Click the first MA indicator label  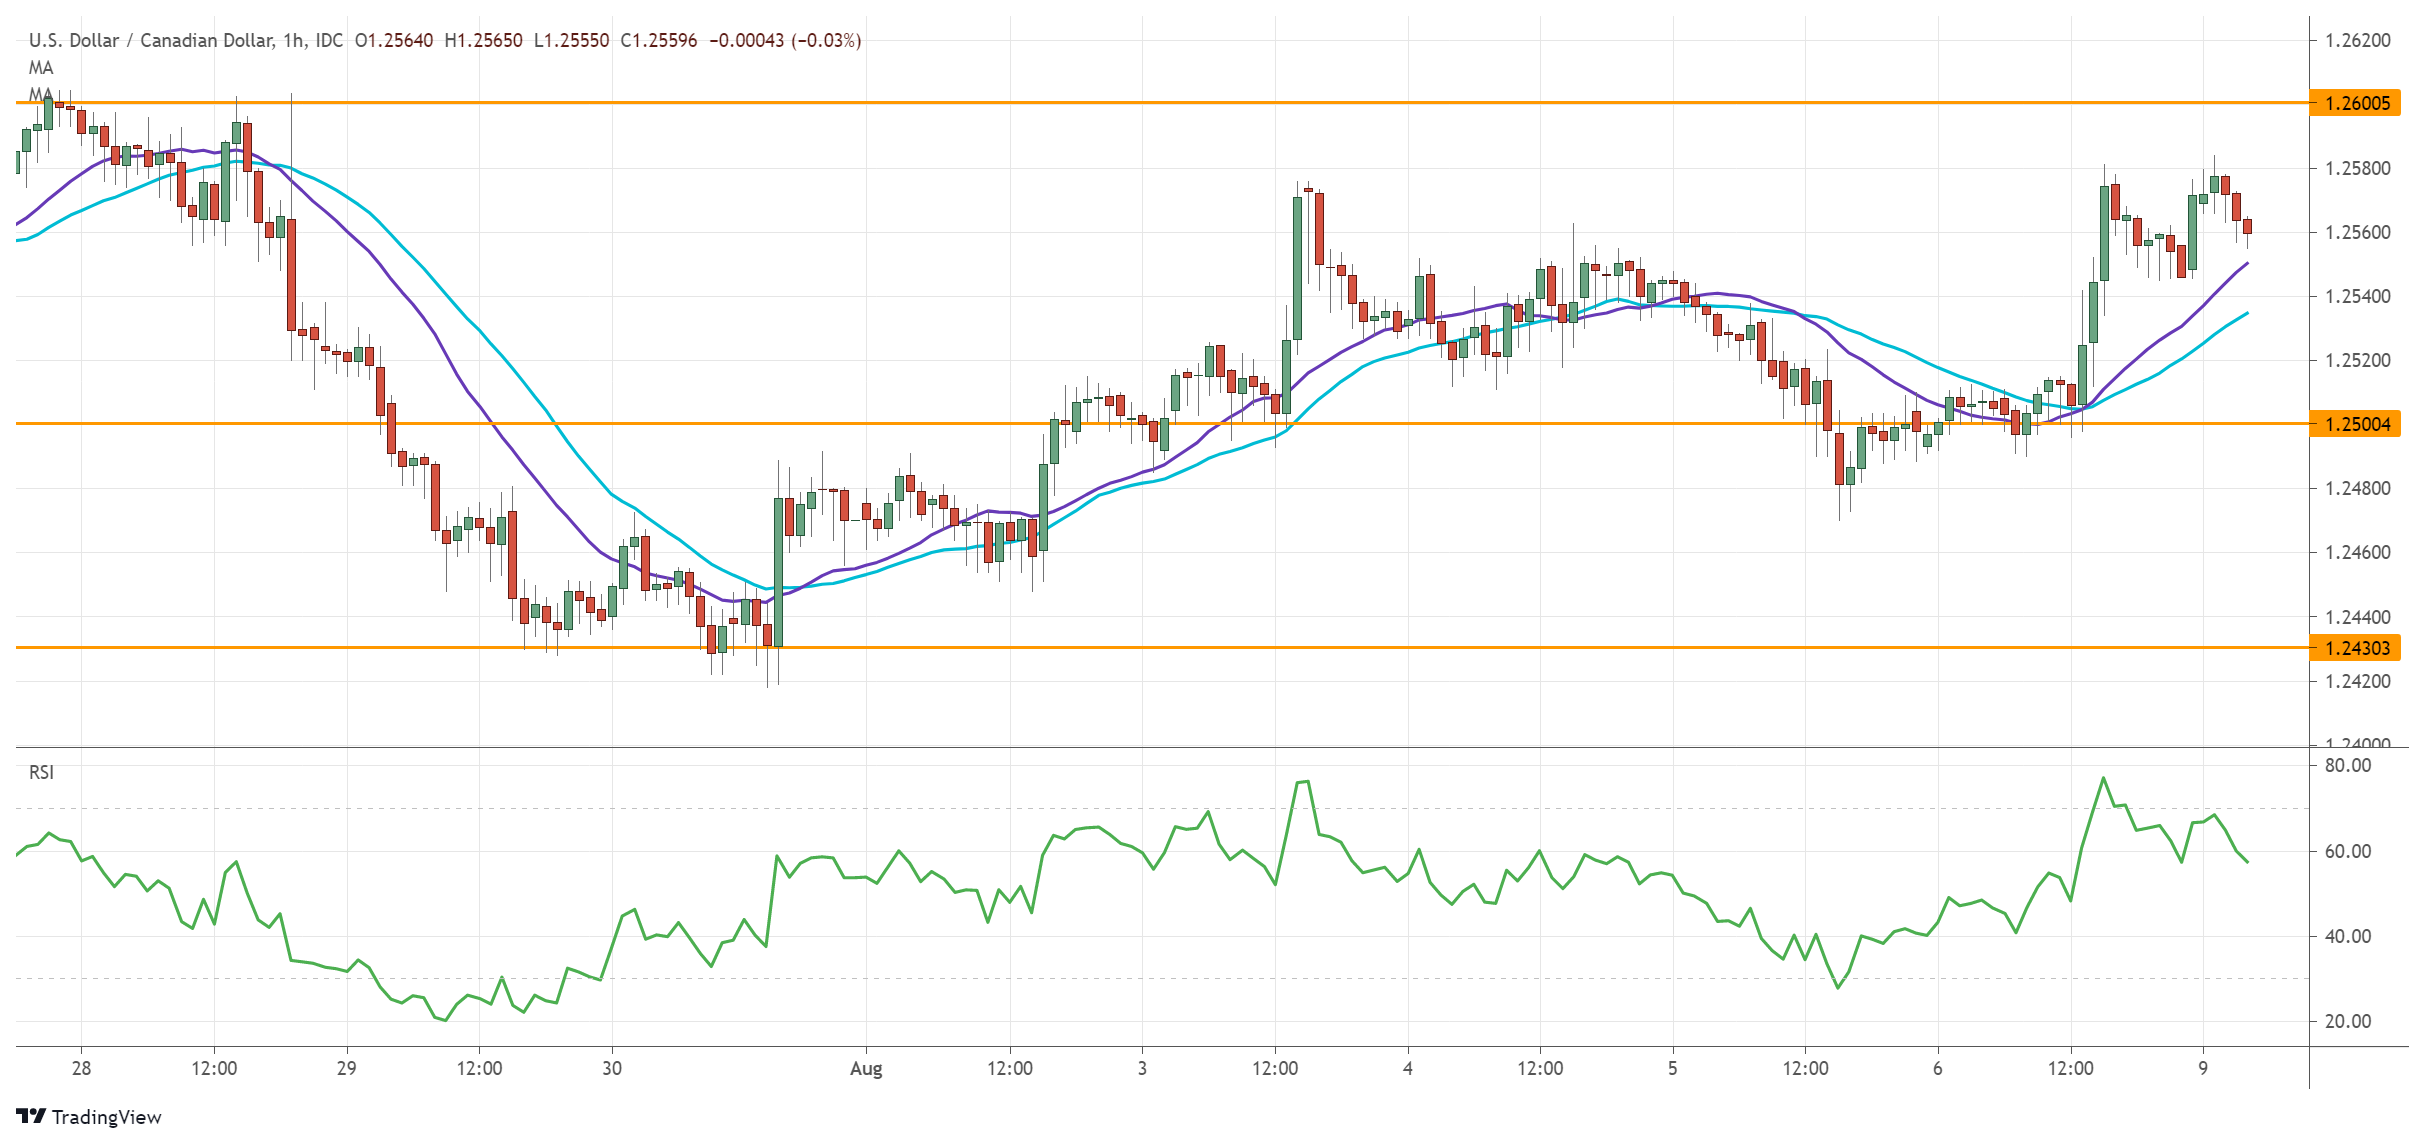pos(41,68)
